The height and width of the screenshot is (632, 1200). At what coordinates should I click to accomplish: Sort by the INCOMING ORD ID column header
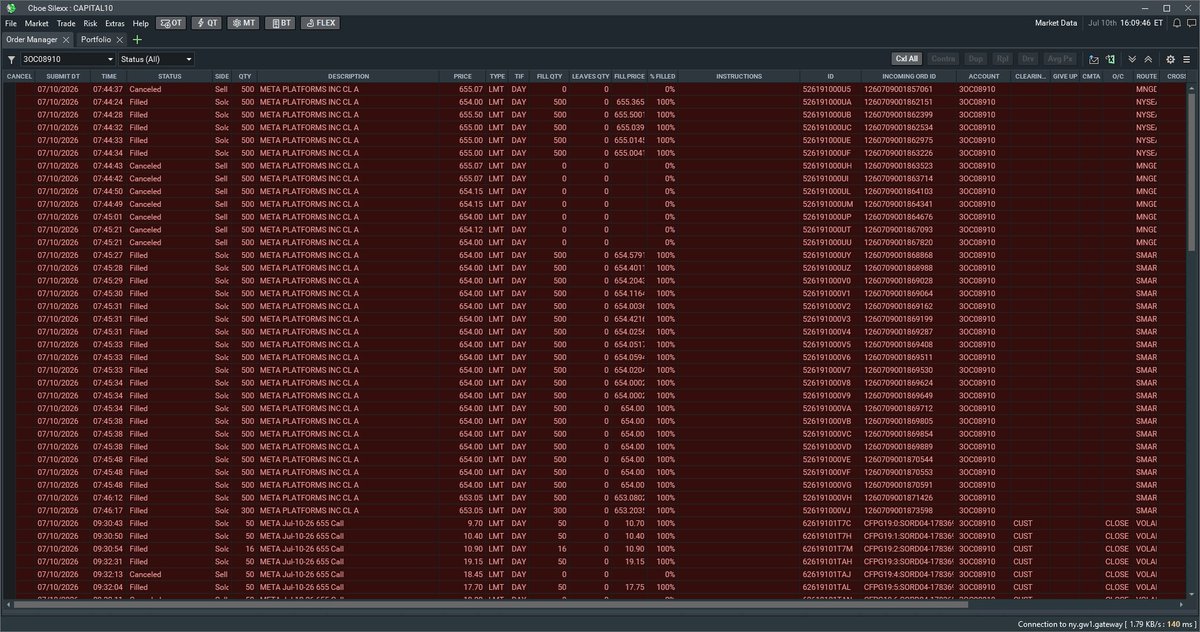click(x=909, y=76)
